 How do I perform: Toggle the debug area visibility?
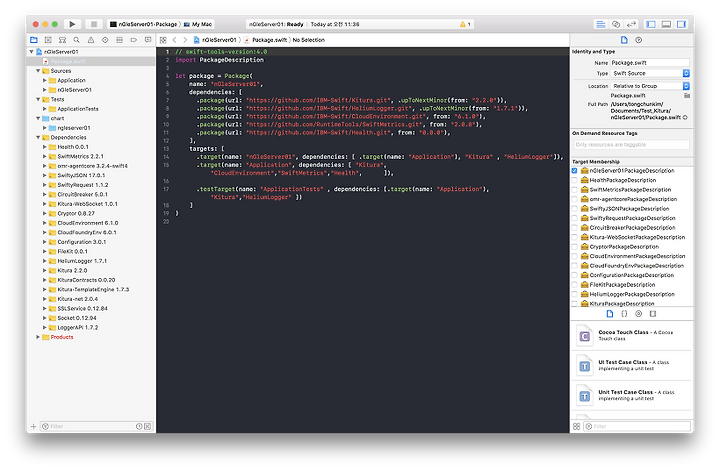[x=666, y=24]
